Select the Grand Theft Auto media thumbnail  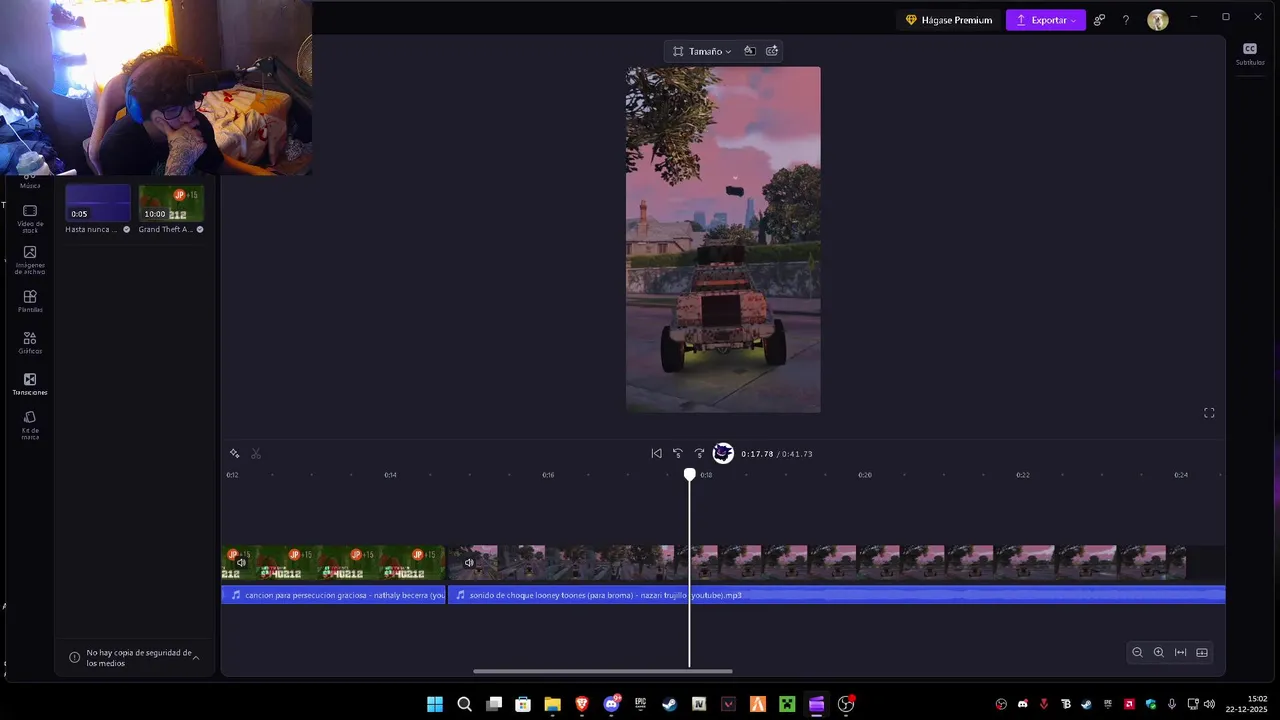[x=171, y=203]
